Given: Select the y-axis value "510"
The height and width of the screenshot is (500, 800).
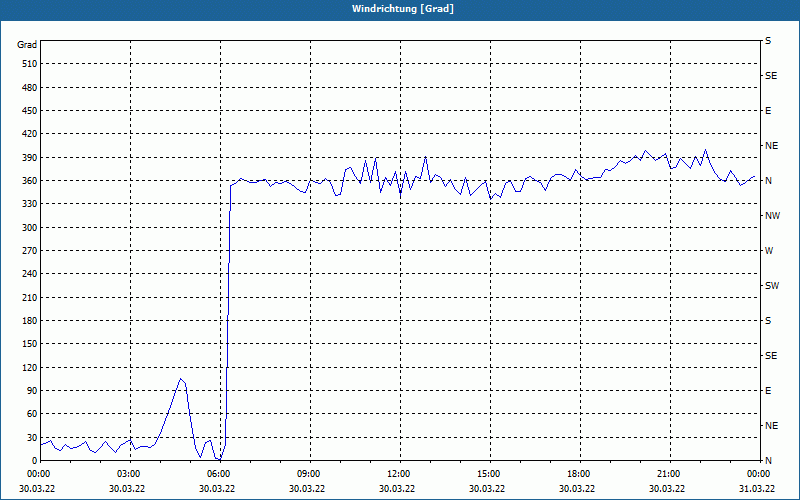Looking at the screenshot, I should coord(30,64).
